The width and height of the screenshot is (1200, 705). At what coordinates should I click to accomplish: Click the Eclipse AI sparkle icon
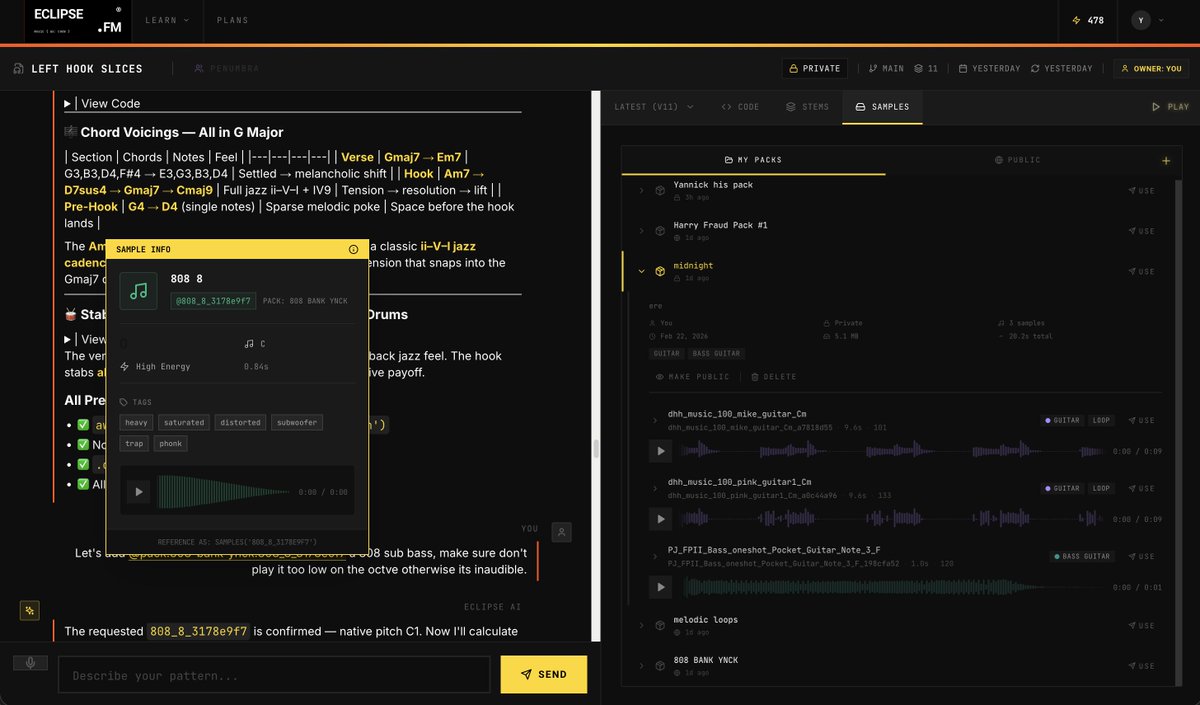coord(30,609)
